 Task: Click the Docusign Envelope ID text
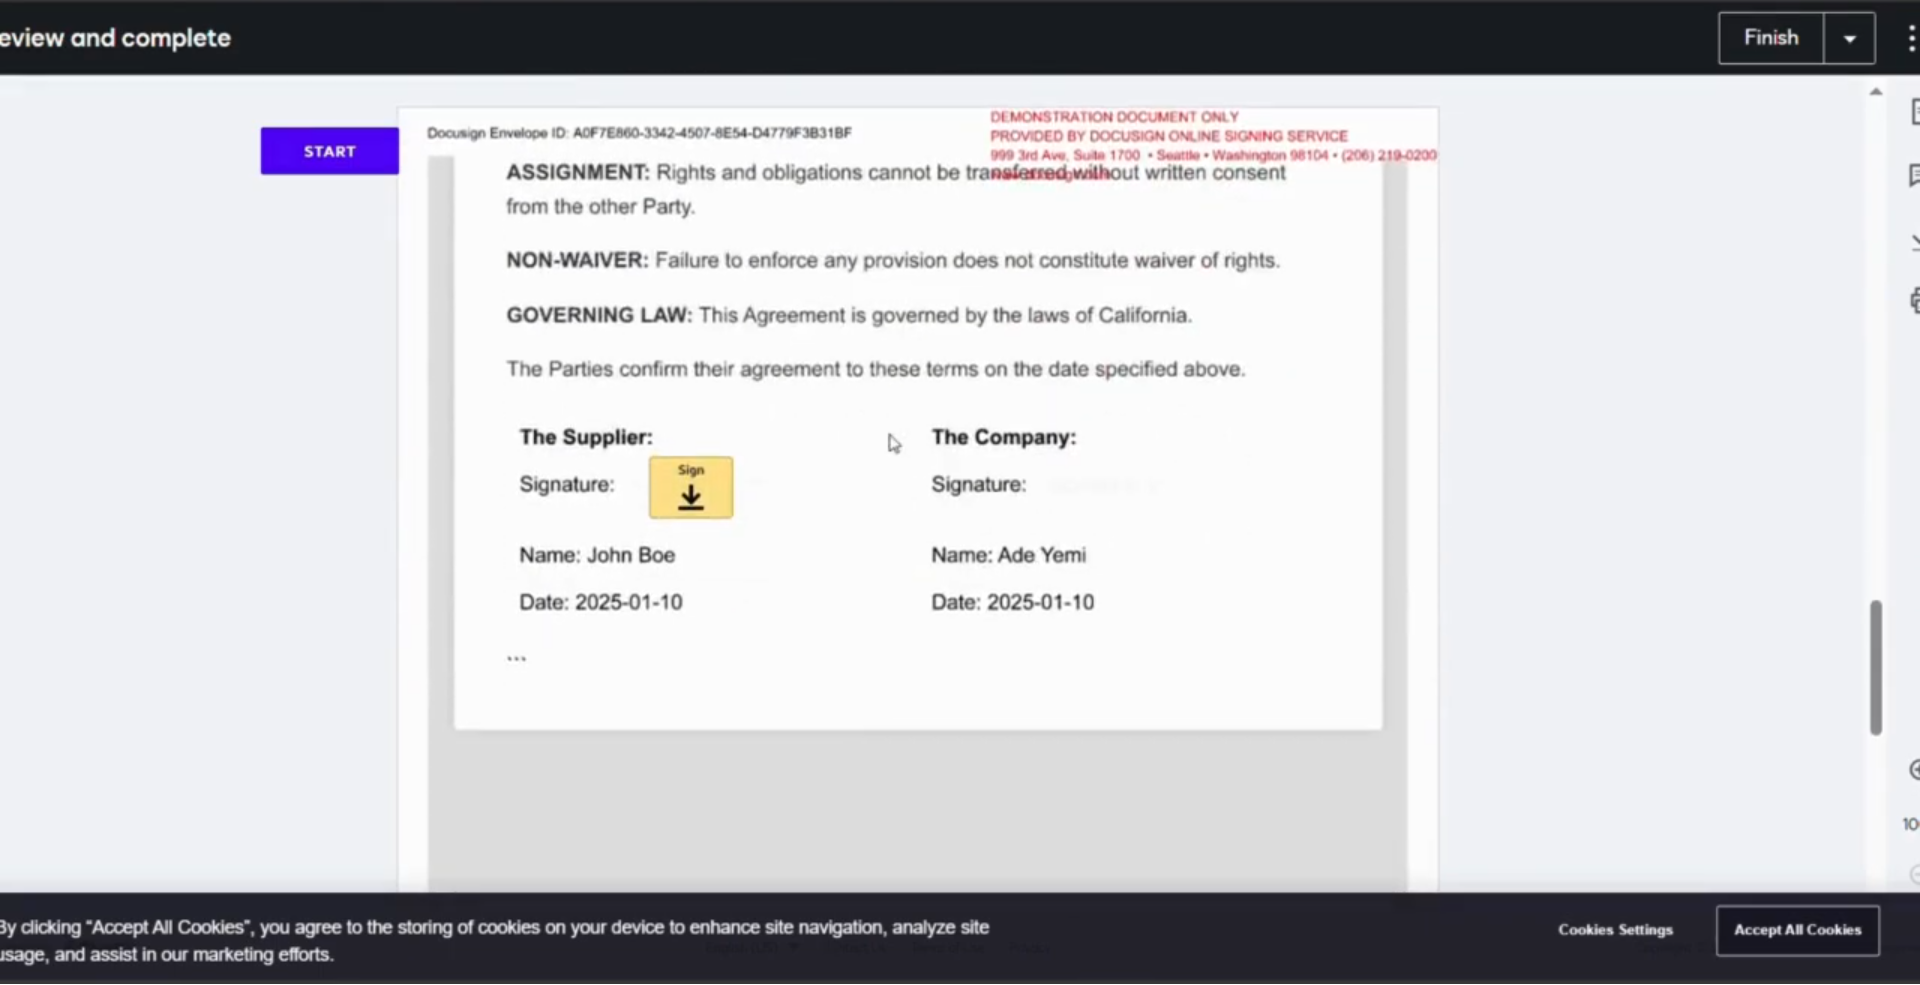click(639, 133)
